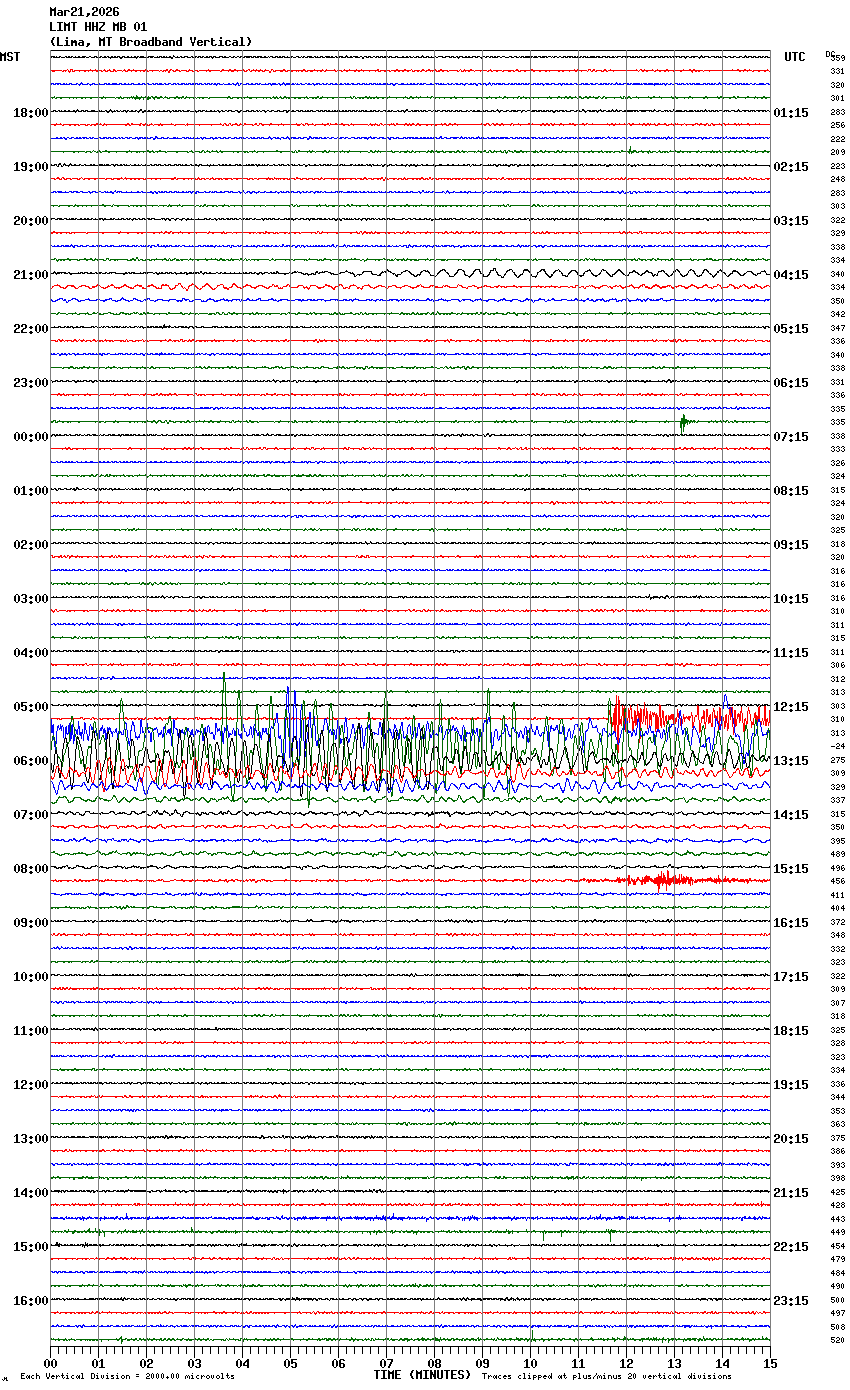Select minute 15 on the bottom axis
Screen dimensions: 850x1390
click(x=770, y=1363)
